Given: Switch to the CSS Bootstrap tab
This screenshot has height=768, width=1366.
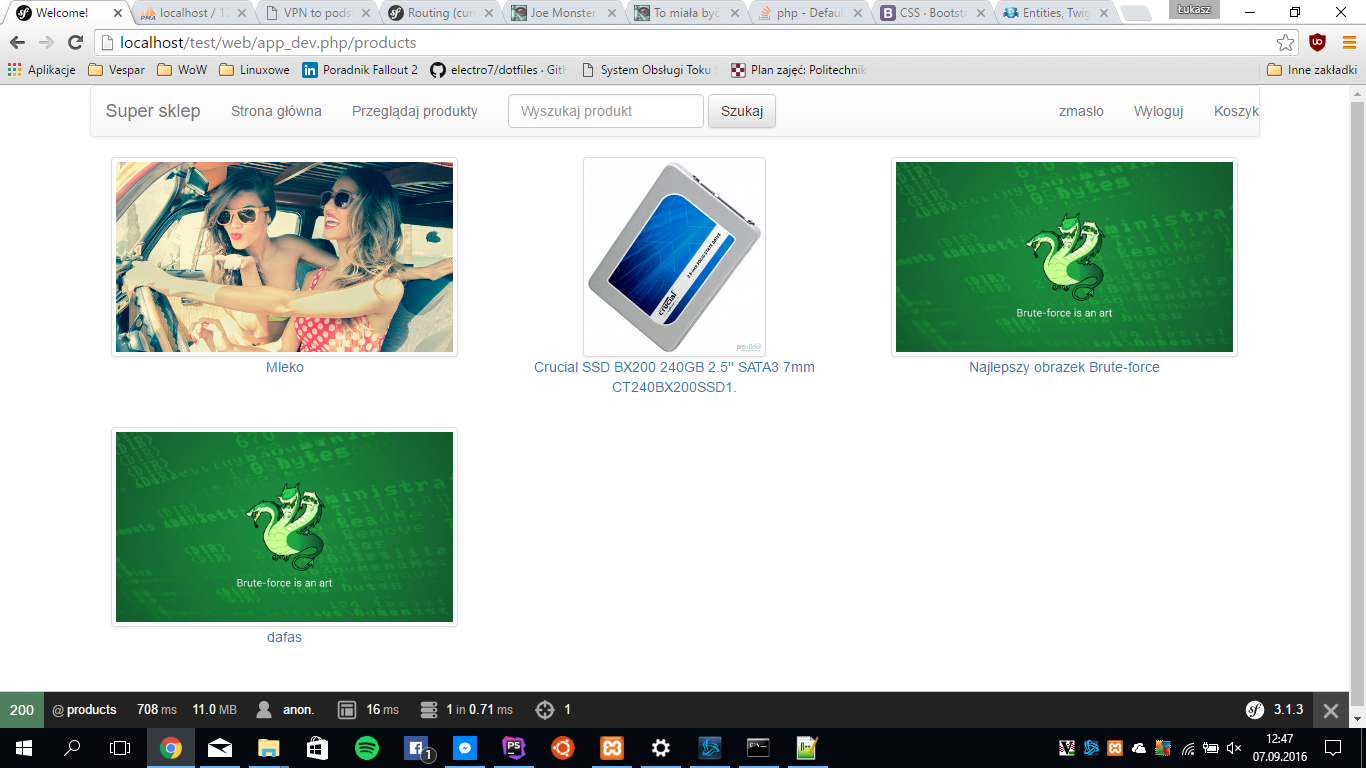Looking at the screenshot, I should click(x=930, y=13).
